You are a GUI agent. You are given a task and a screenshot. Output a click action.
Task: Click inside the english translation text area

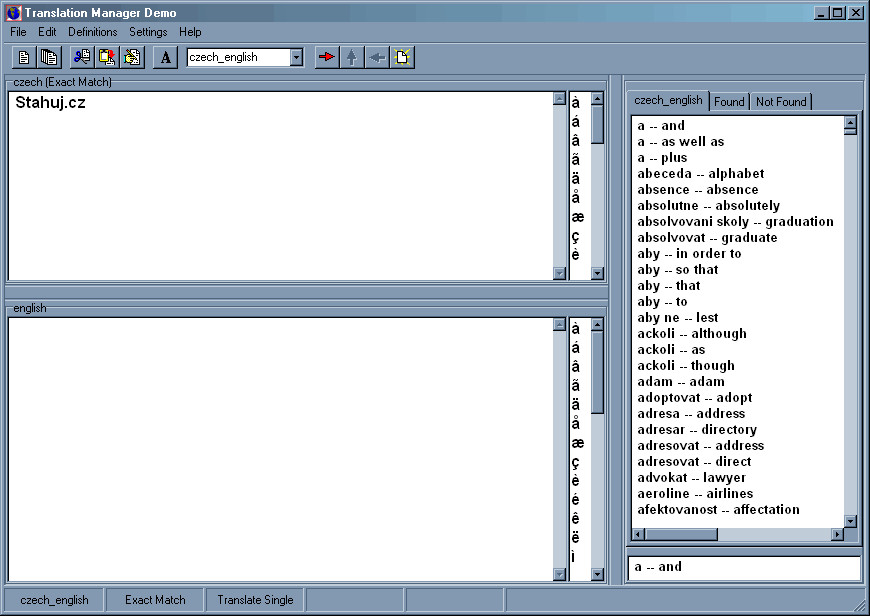[x=281, y=450]
